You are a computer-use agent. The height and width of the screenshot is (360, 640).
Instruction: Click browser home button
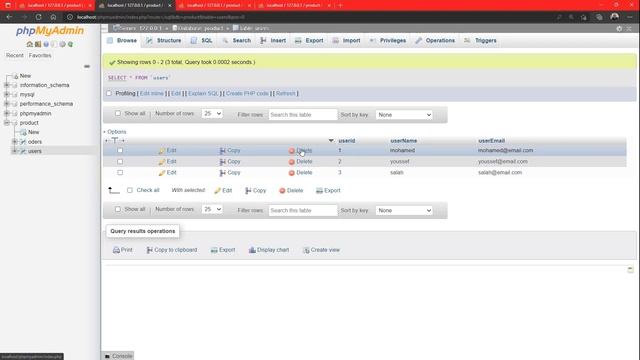pos(53,17)
